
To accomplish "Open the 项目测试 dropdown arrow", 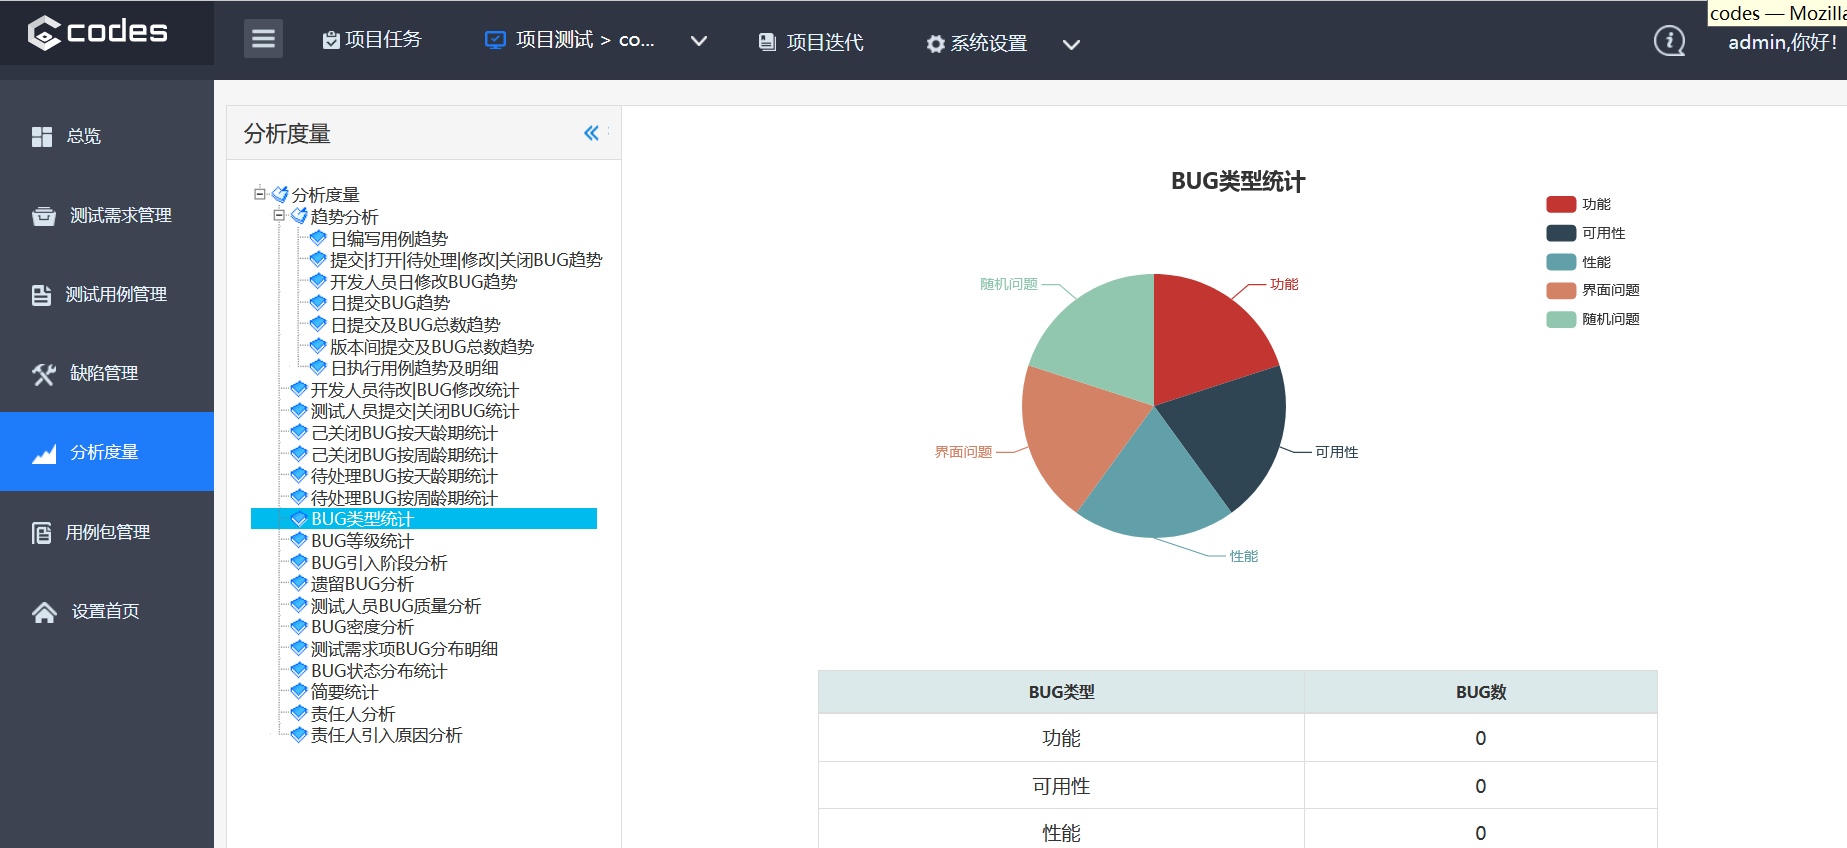I will click(699, 41).
